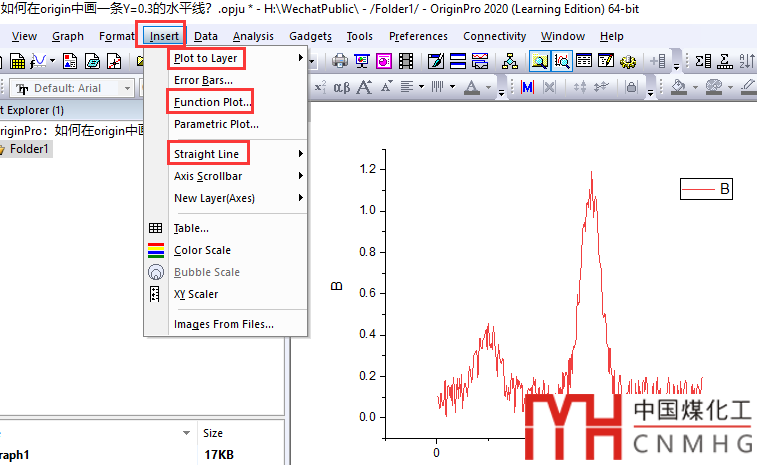
Task: Click the Print icon
Action: tap(340, 61)
